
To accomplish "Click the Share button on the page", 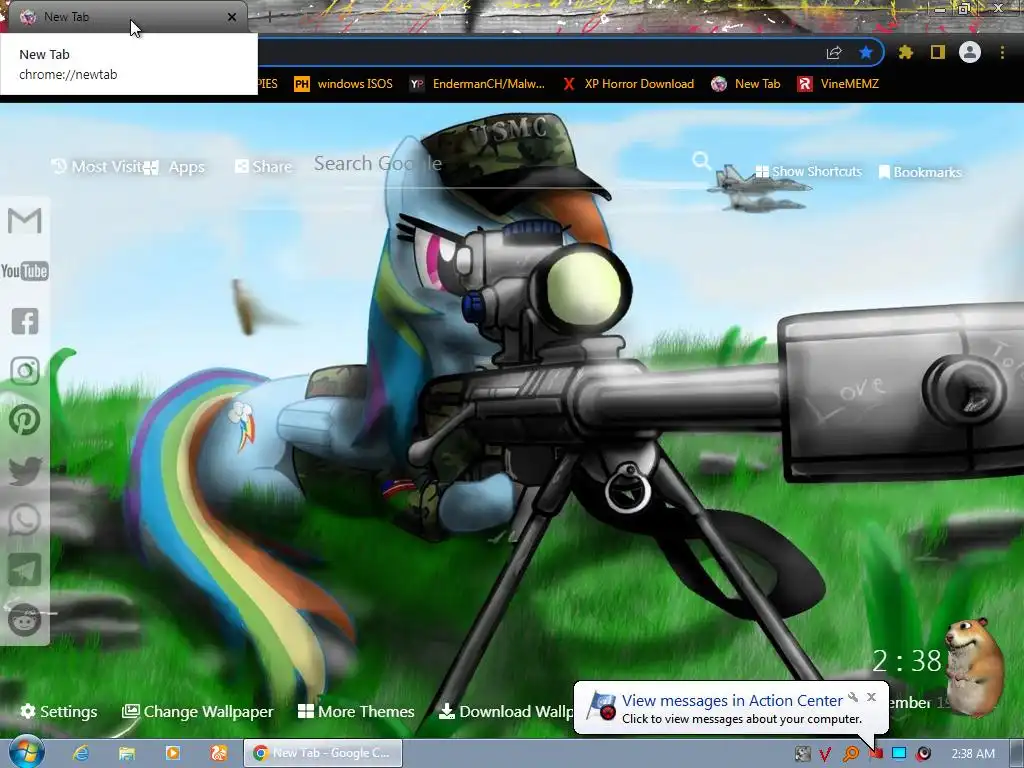I will [x=263, y=167].
